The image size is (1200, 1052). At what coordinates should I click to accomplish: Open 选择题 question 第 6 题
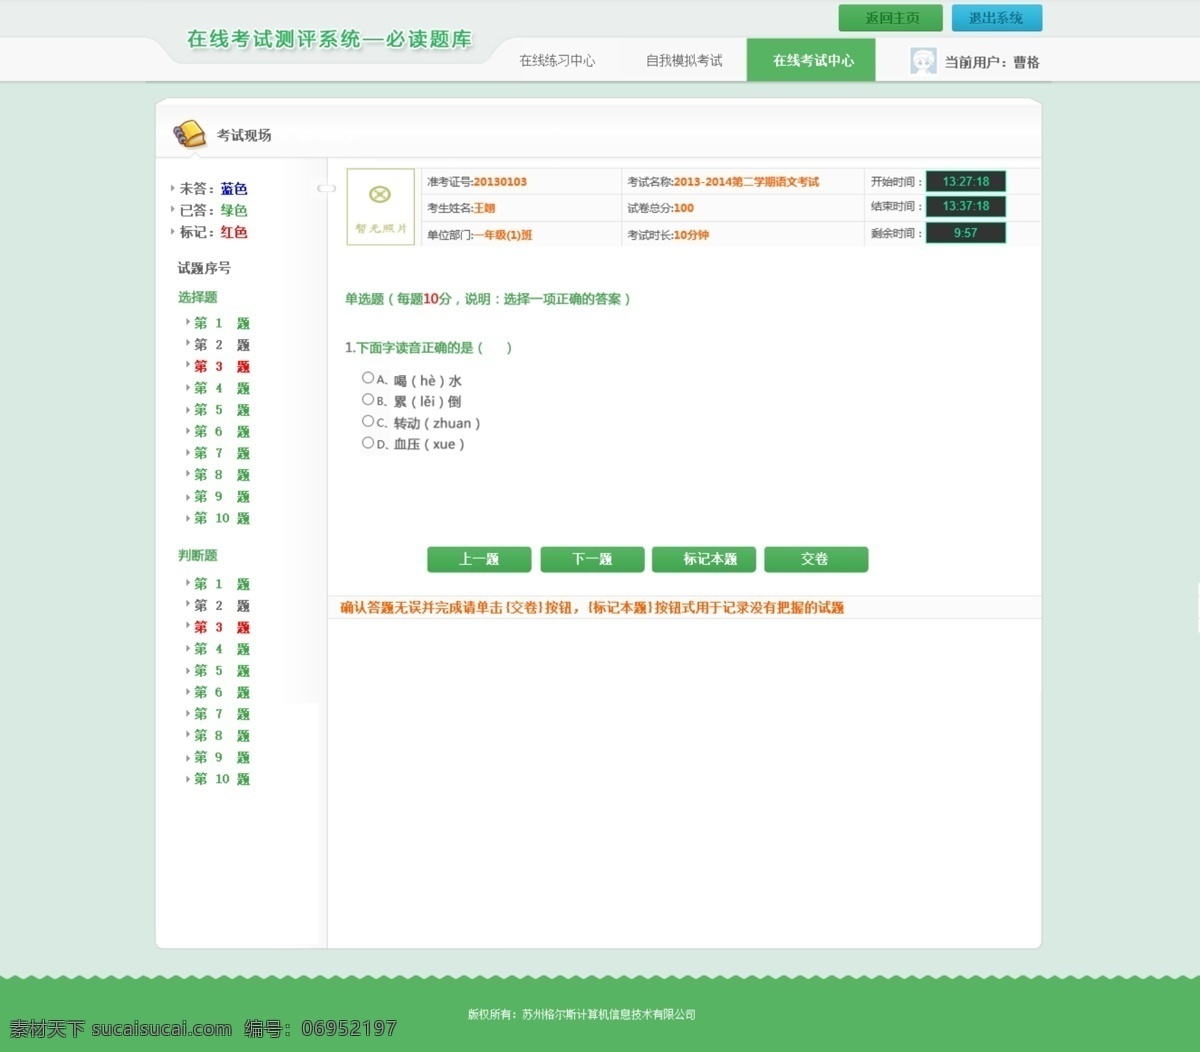point(221,432)
